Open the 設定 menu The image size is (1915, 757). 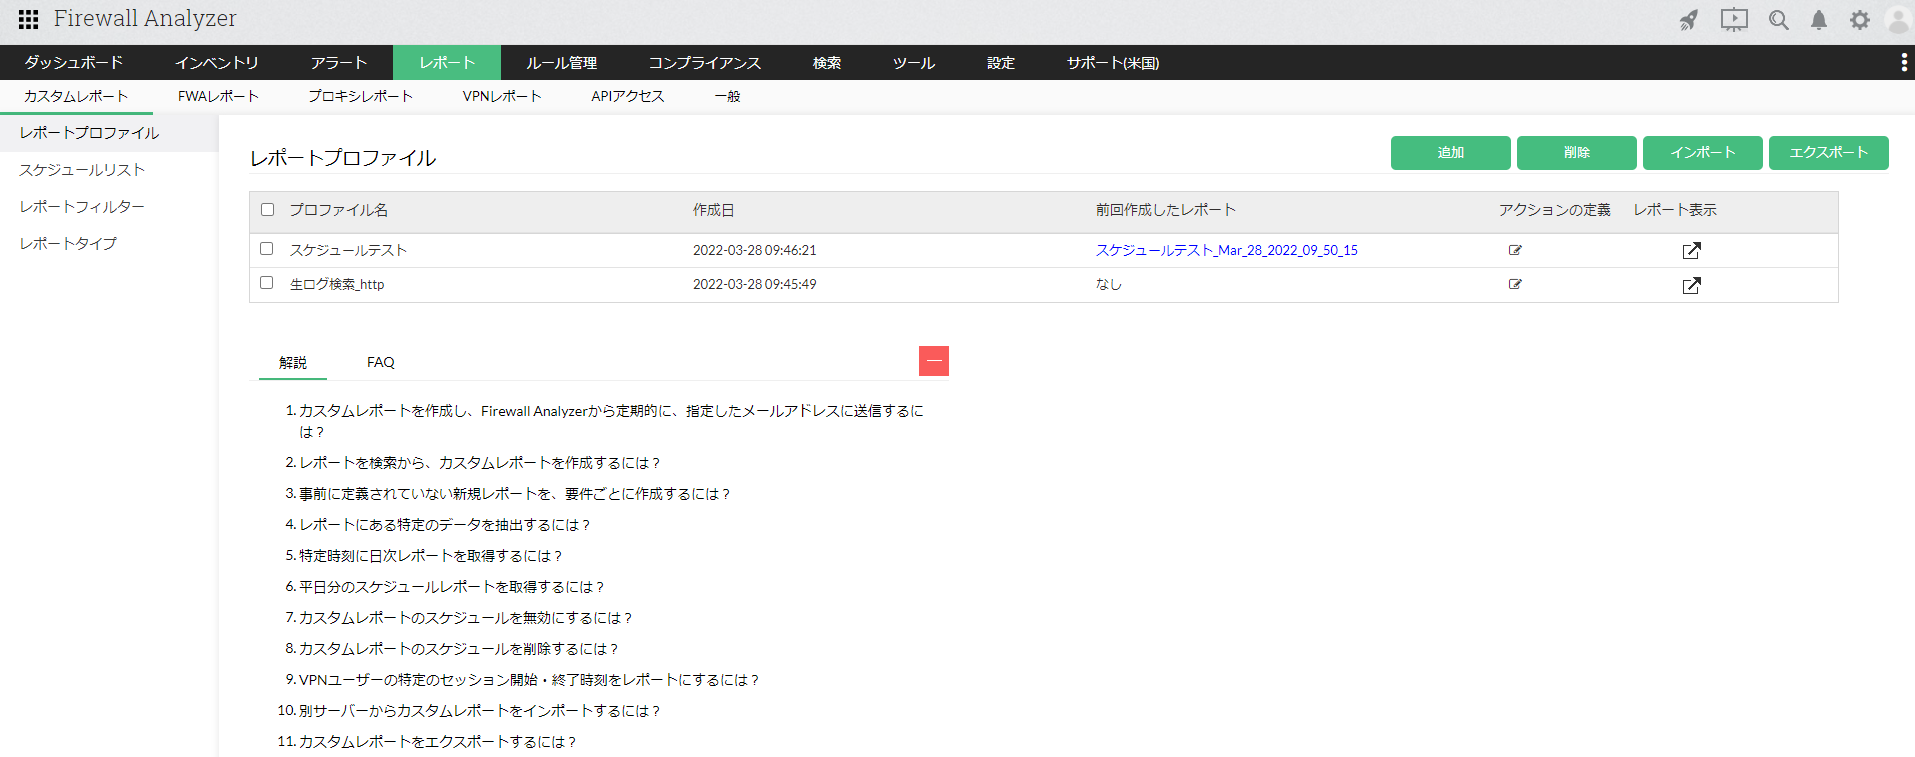pos(1001,63)
